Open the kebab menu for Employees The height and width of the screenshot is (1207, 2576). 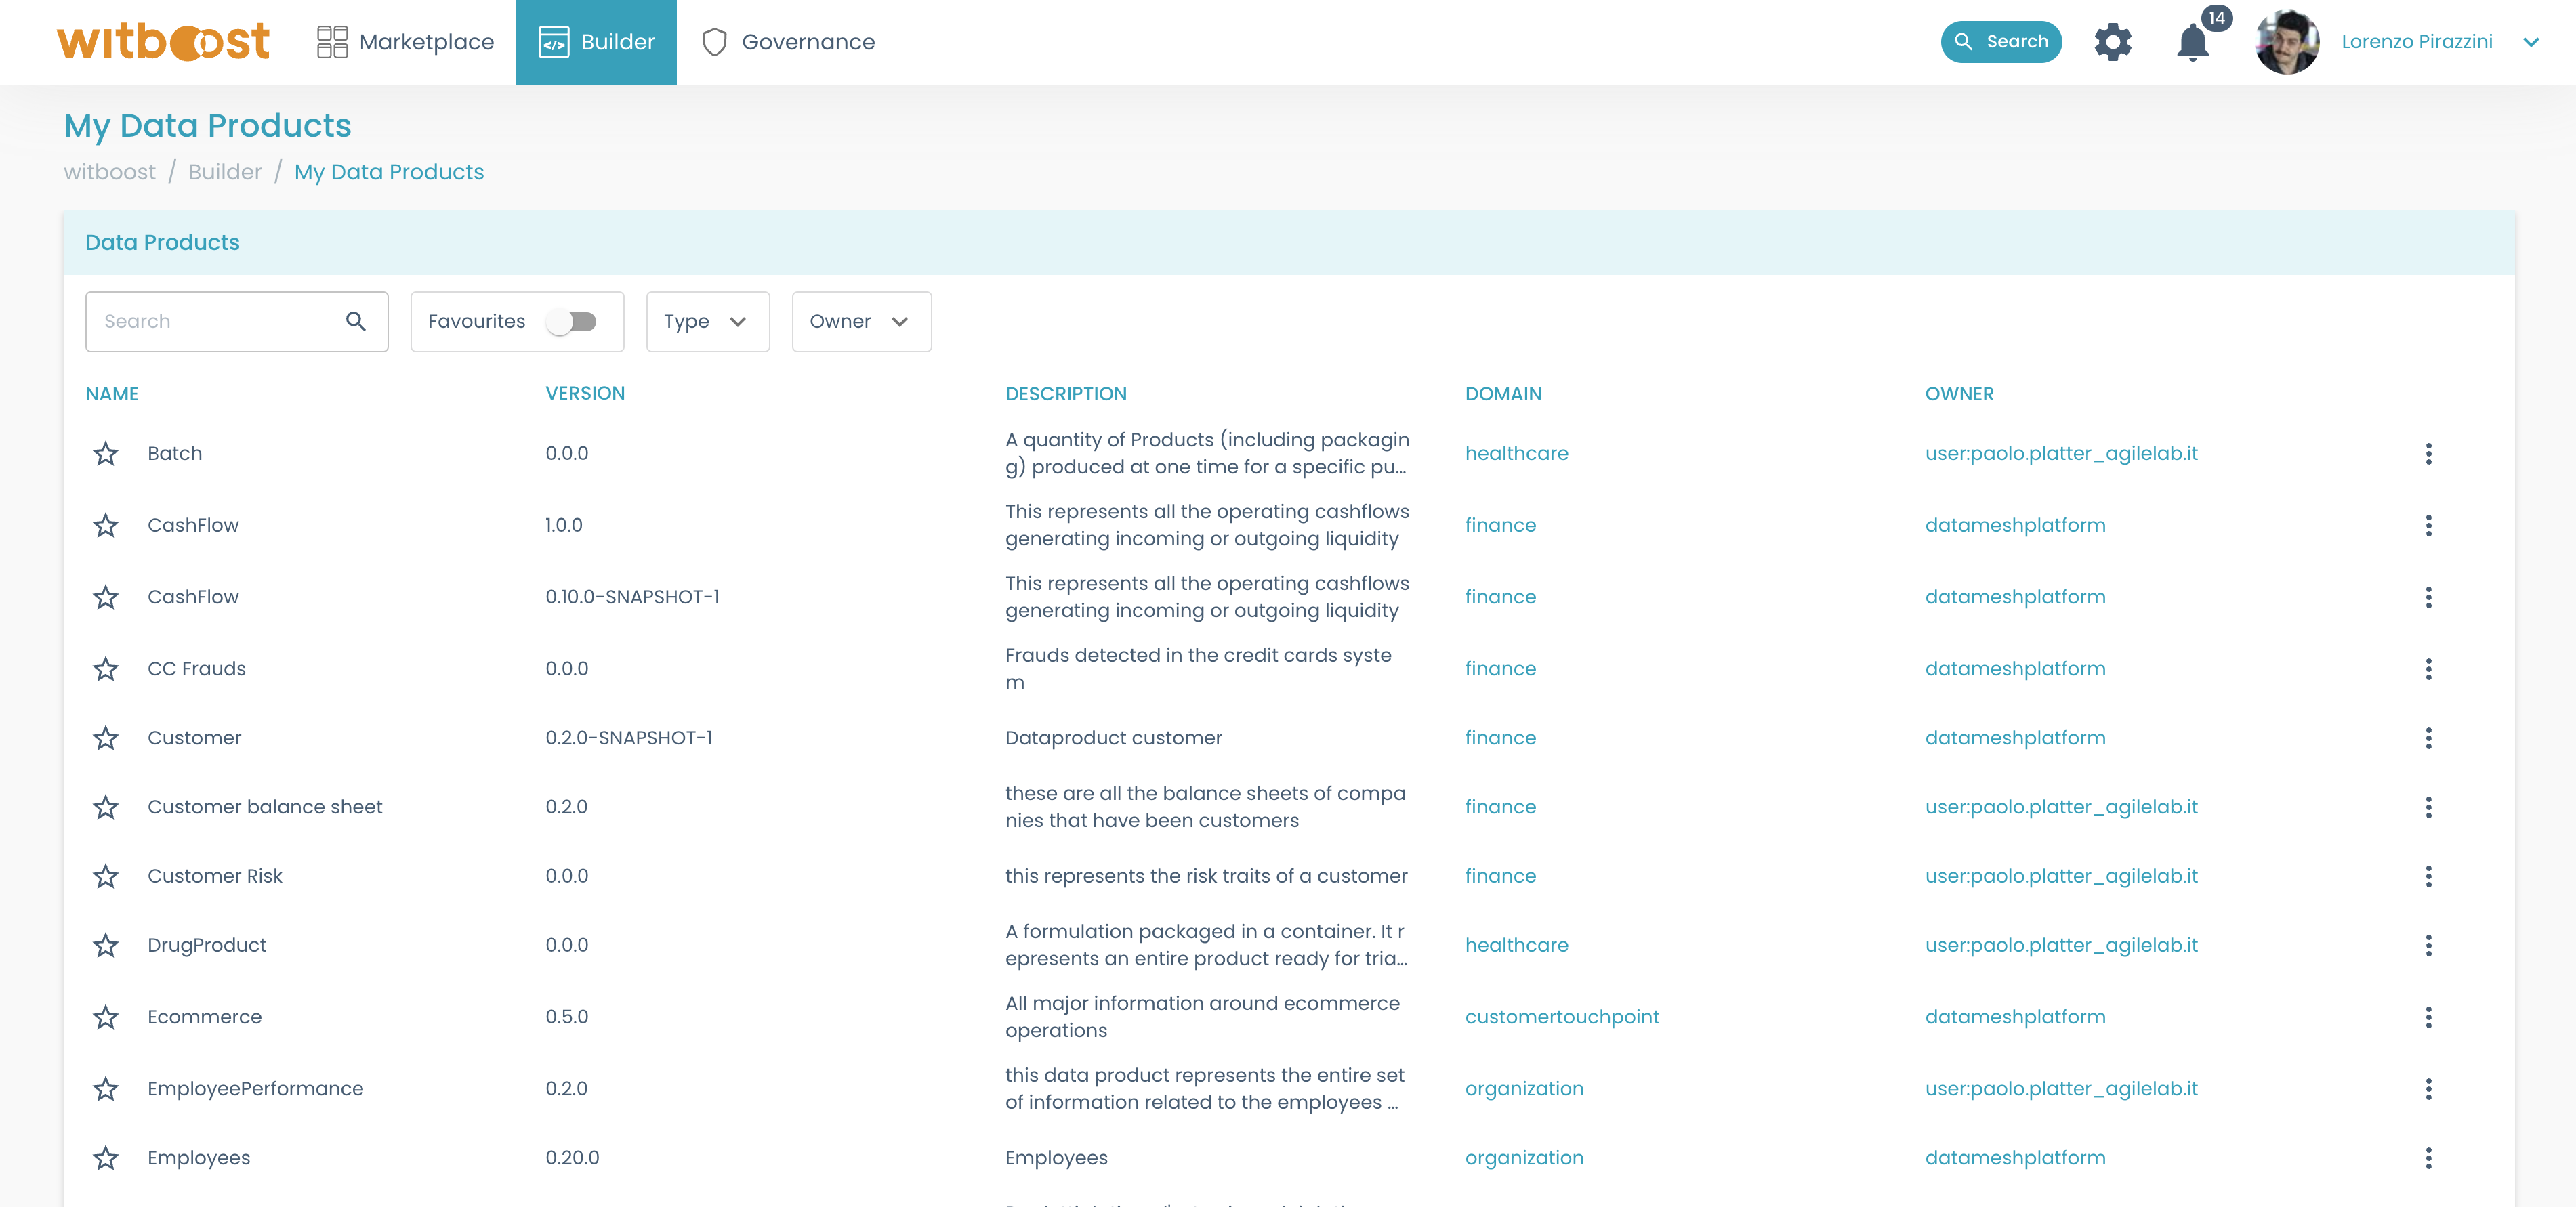pos(2430,1157)
